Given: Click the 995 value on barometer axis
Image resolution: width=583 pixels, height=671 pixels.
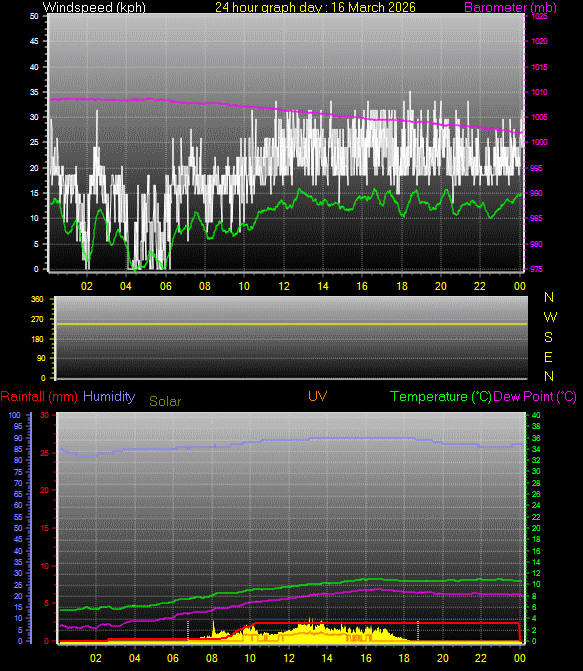Looking at the screenshot, I should coord(536,168).
